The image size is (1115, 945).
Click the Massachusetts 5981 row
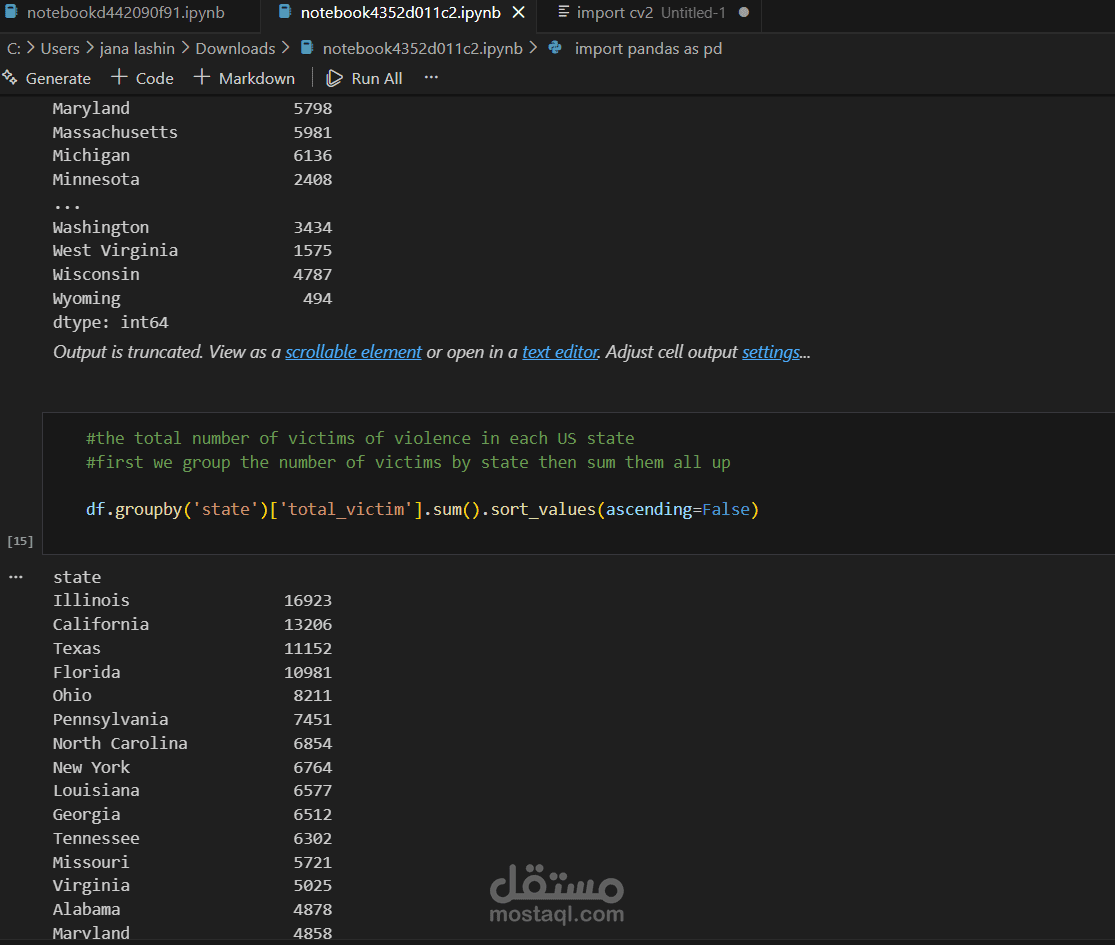(x=192, y=132)
